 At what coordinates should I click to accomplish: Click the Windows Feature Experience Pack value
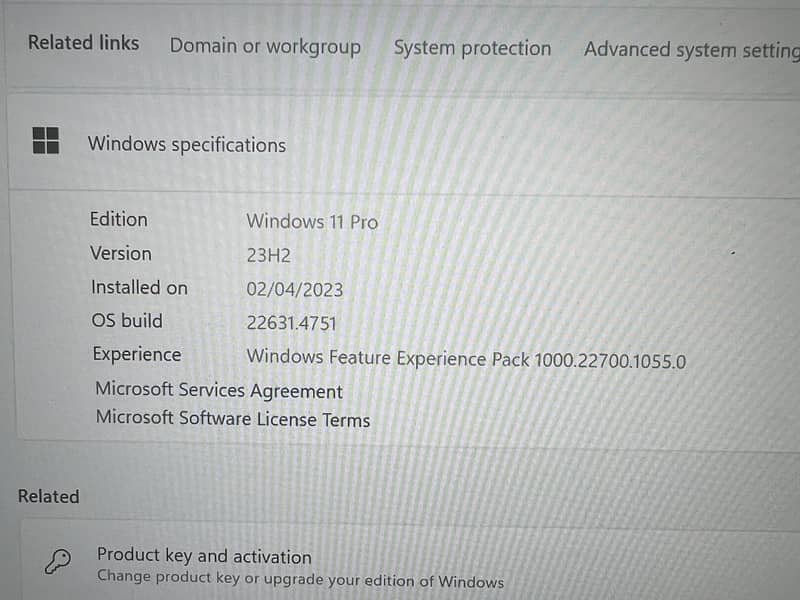click(466, 359)
